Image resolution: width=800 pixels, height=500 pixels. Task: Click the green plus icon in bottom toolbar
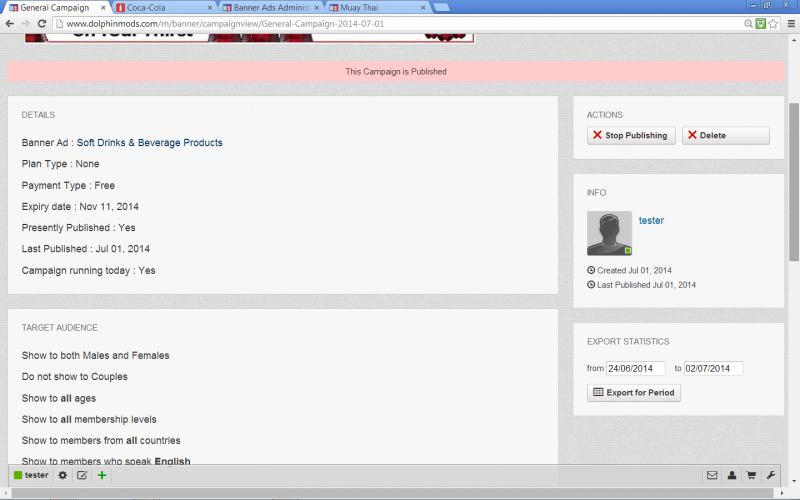[x=102, y=475]
